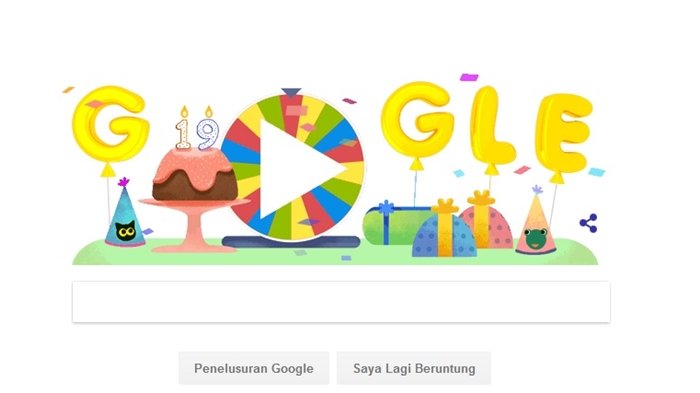Click the pink polka-dot gift box

(489, 223)
